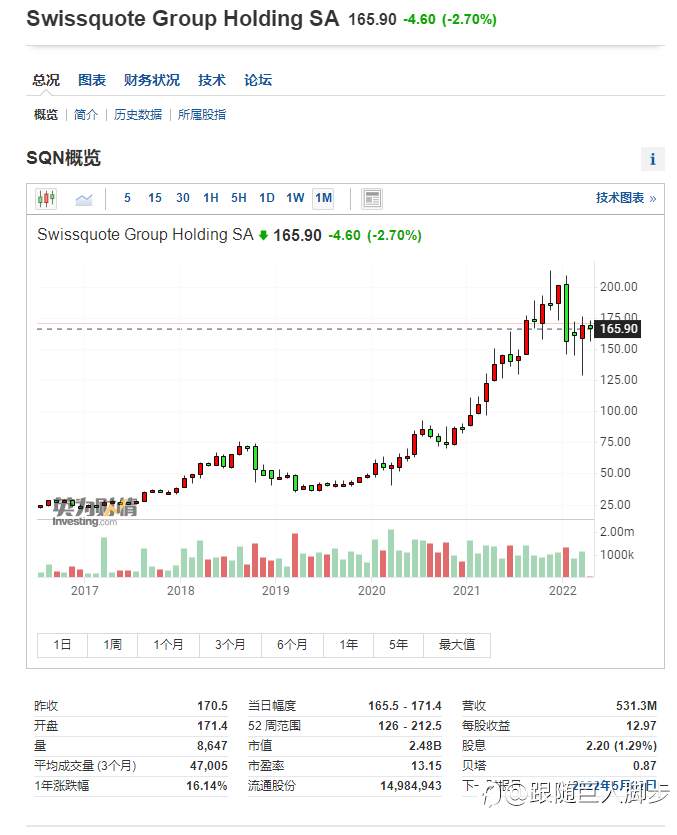Set chart range to 1周
This screenshot has height=835, width=677.
[112, 645]
